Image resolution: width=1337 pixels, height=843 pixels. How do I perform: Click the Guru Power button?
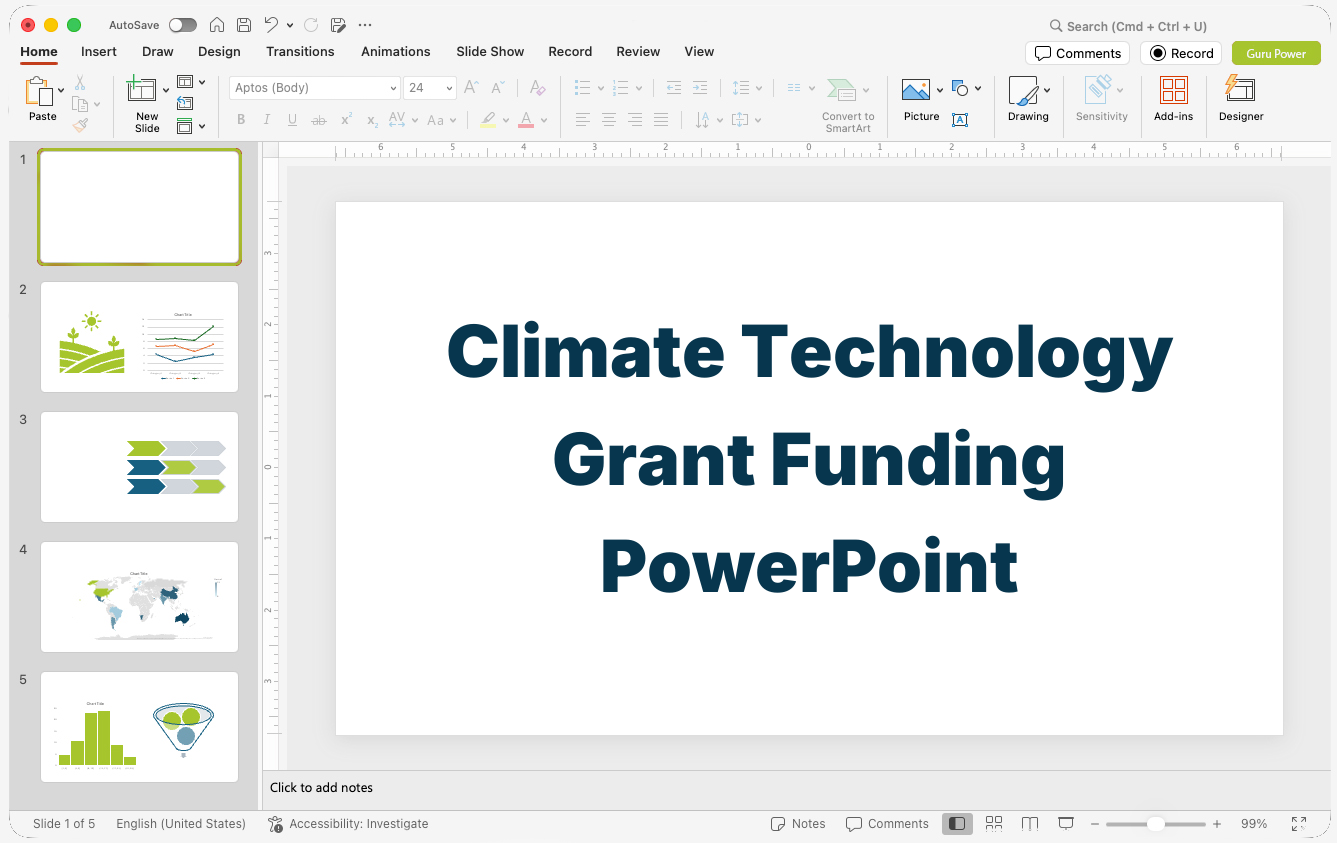1276,53
